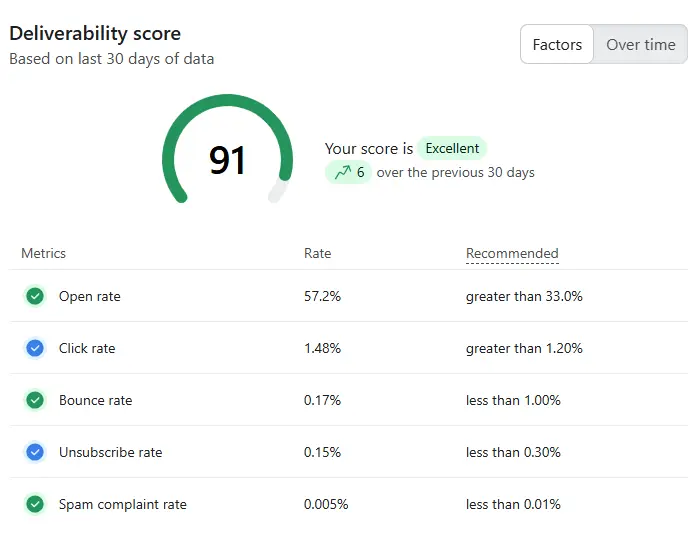
Task: Click the green check icon beside Spam complaint rate
Action: click(x=35, y=504)
